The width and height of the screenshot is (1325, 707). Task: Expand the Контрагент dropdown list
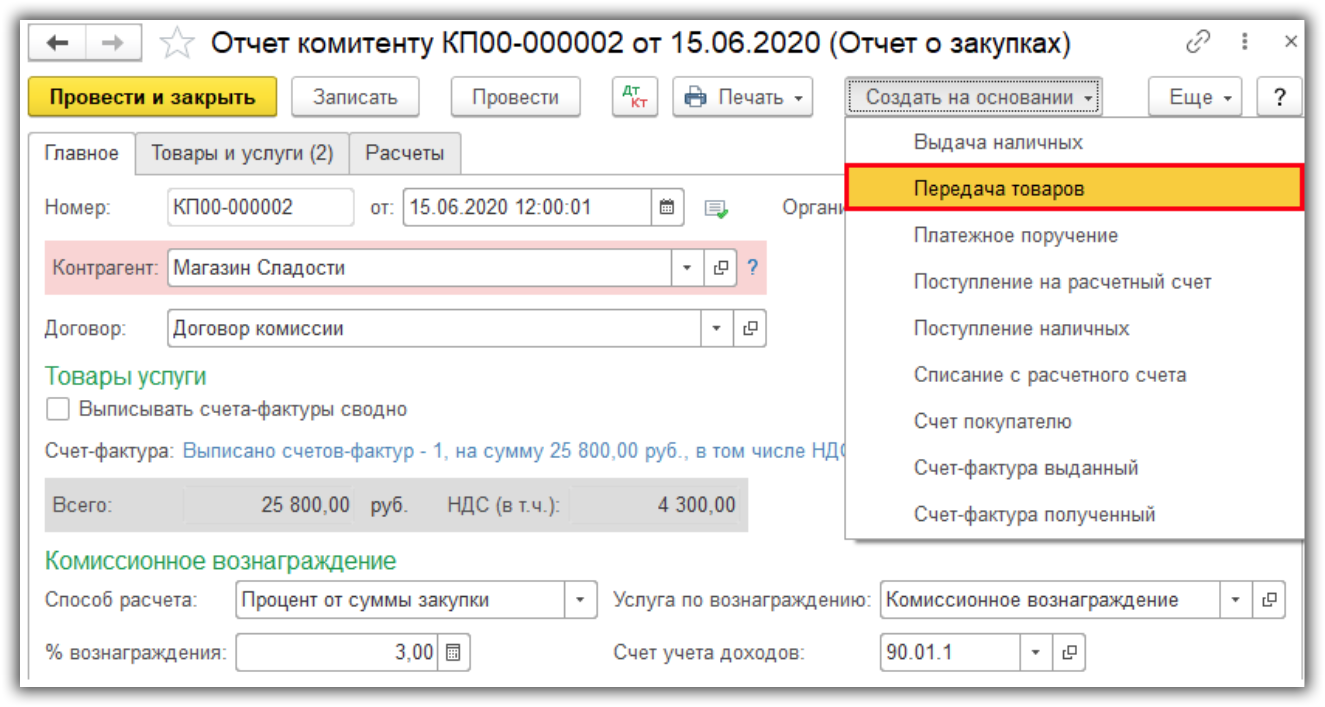687,268
